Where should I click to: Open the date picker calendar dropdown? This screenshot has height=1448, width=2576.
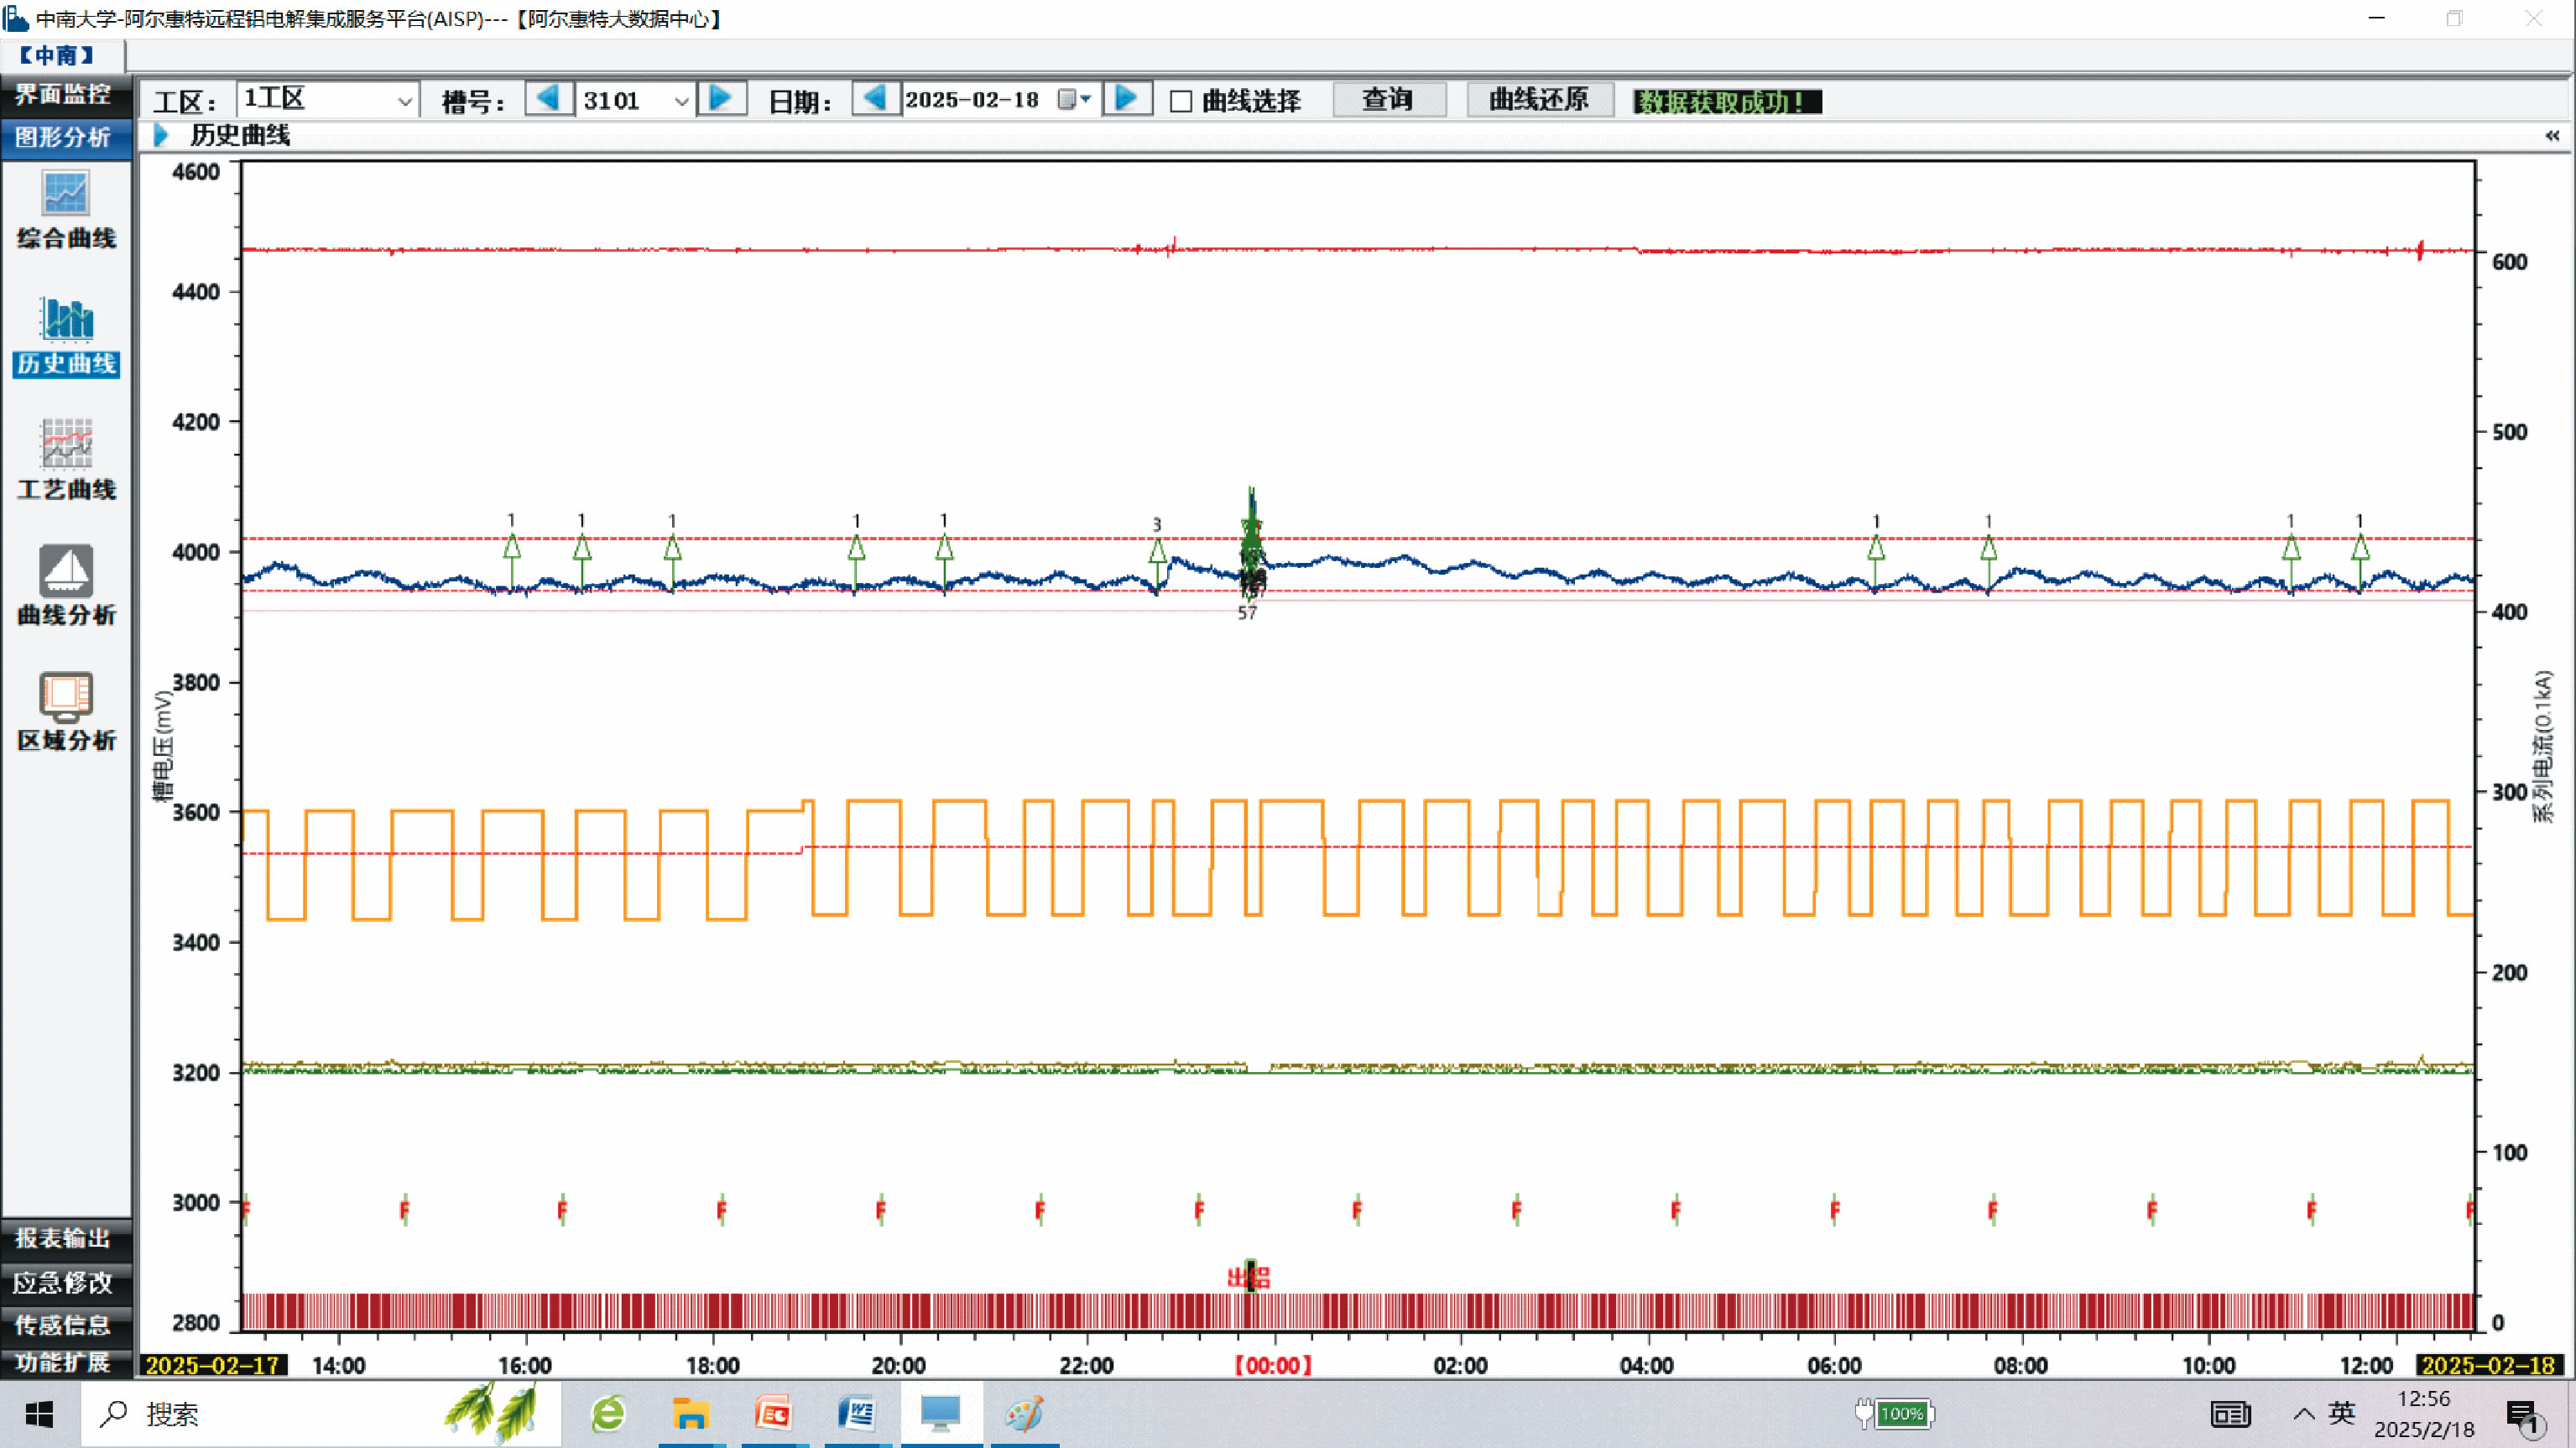pos(1074,99)
